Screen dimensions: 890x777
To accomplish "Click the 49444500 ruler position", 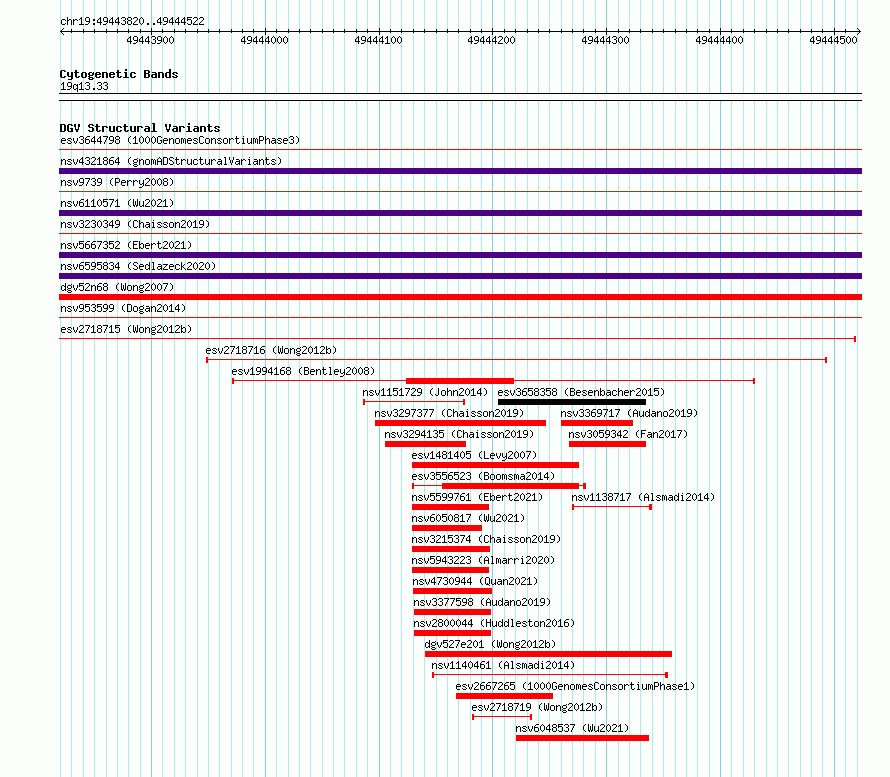I will [x=833, y=40].
